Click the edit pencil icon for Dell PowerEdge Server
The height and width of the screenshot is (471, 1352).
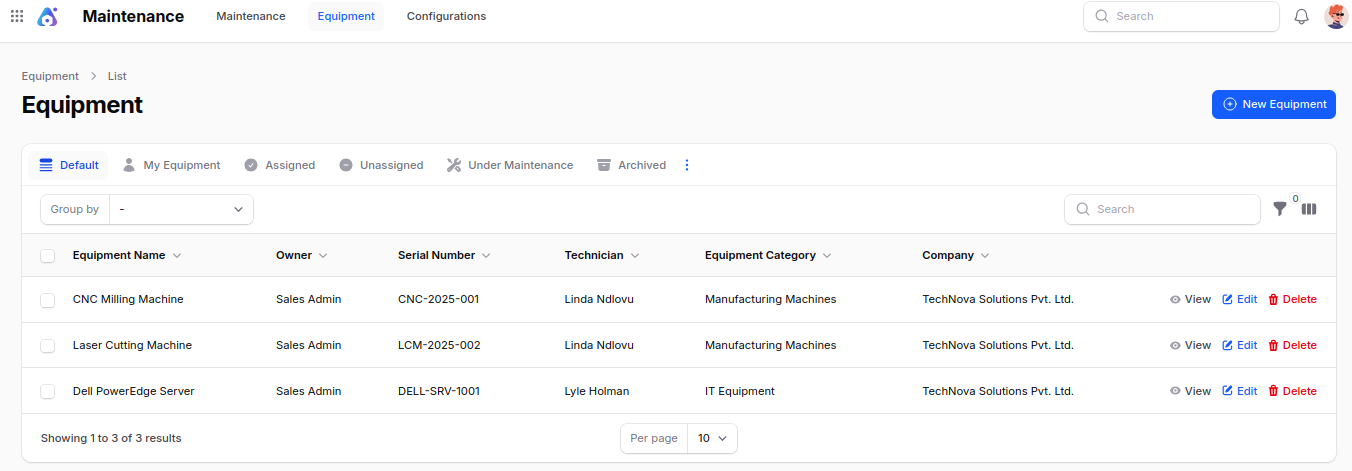[x=1228, y=391]
